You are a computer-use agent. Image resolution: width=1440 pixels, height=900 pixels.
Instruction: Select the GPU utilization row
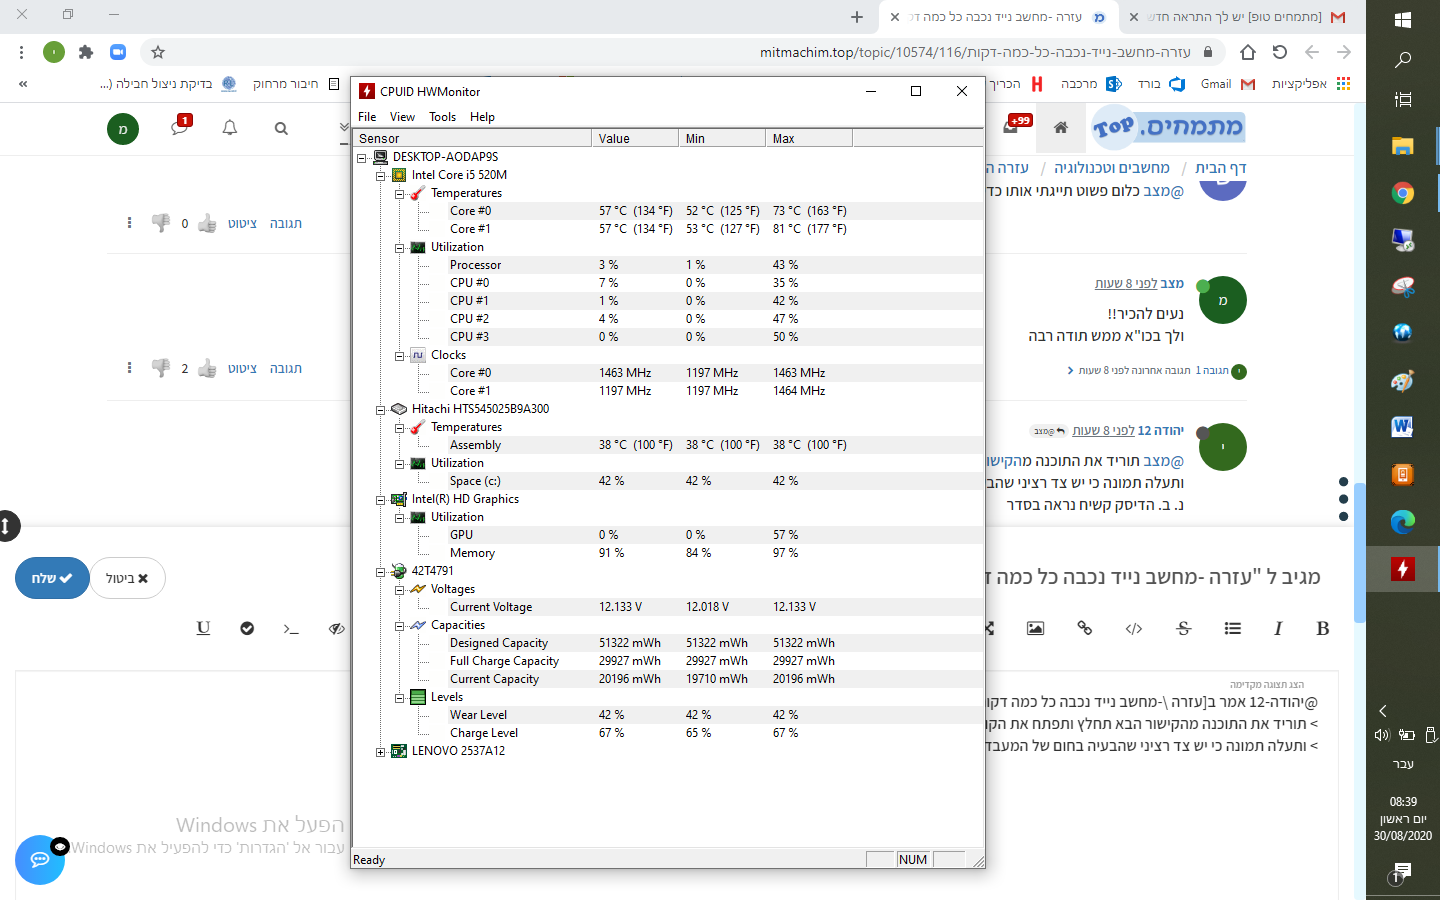click(x=668, y=535)
